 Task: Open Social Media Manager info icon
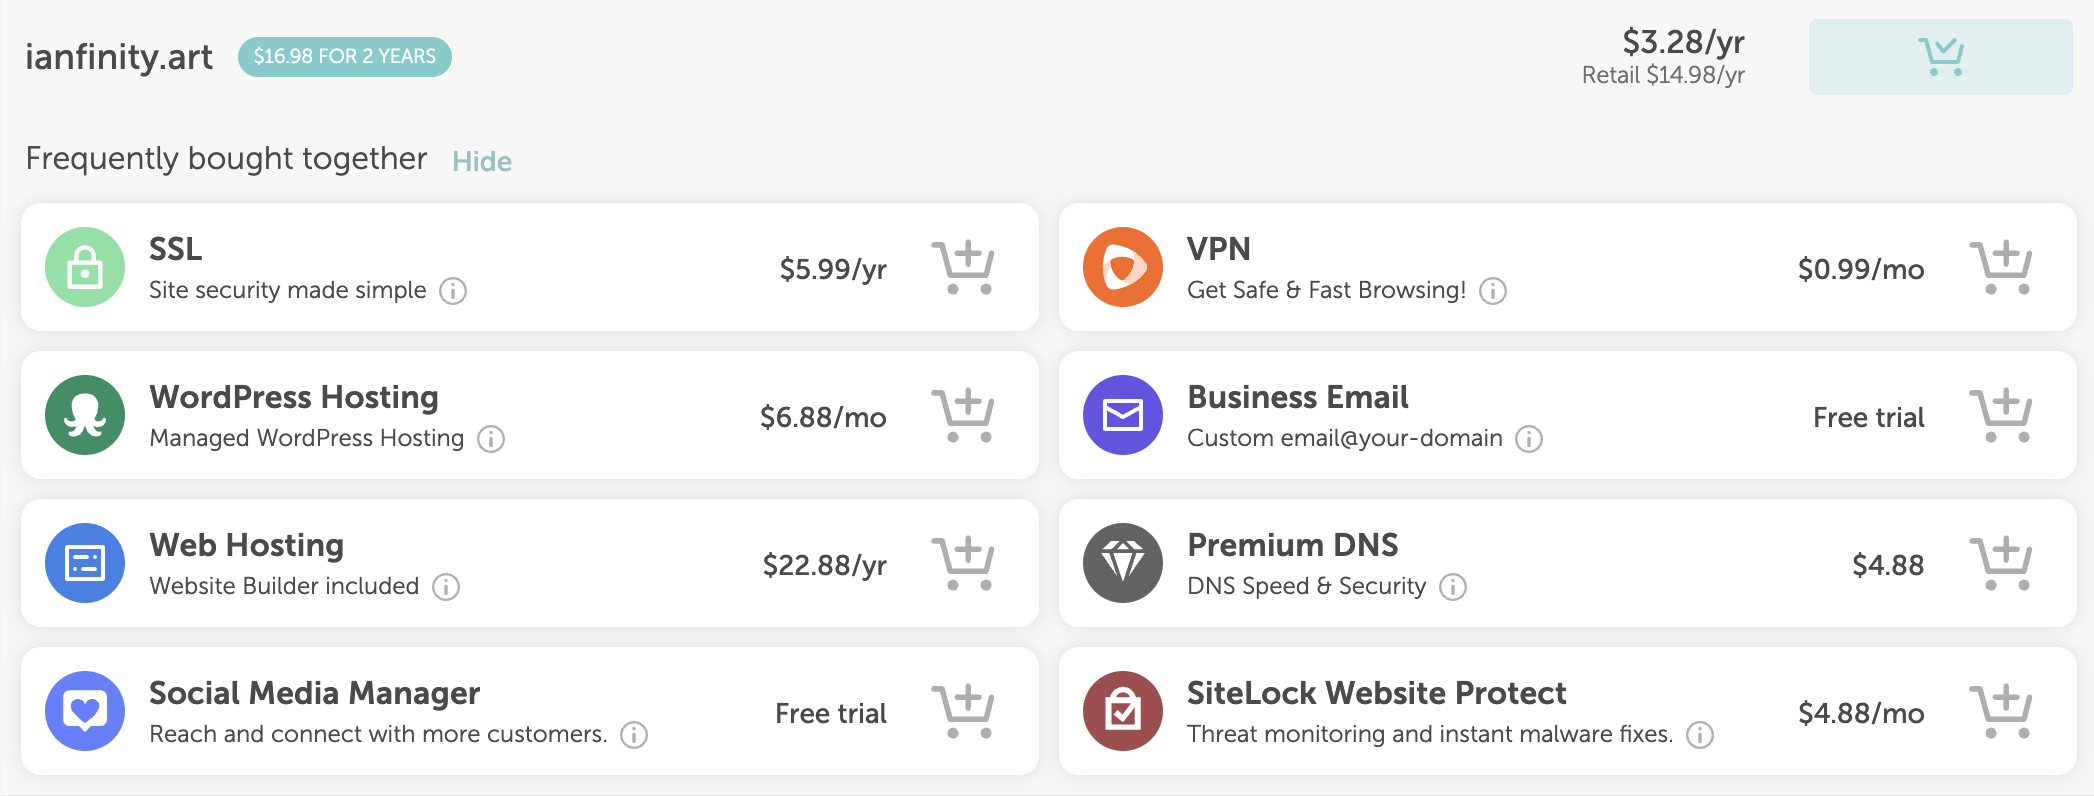(x=634, y=735)
